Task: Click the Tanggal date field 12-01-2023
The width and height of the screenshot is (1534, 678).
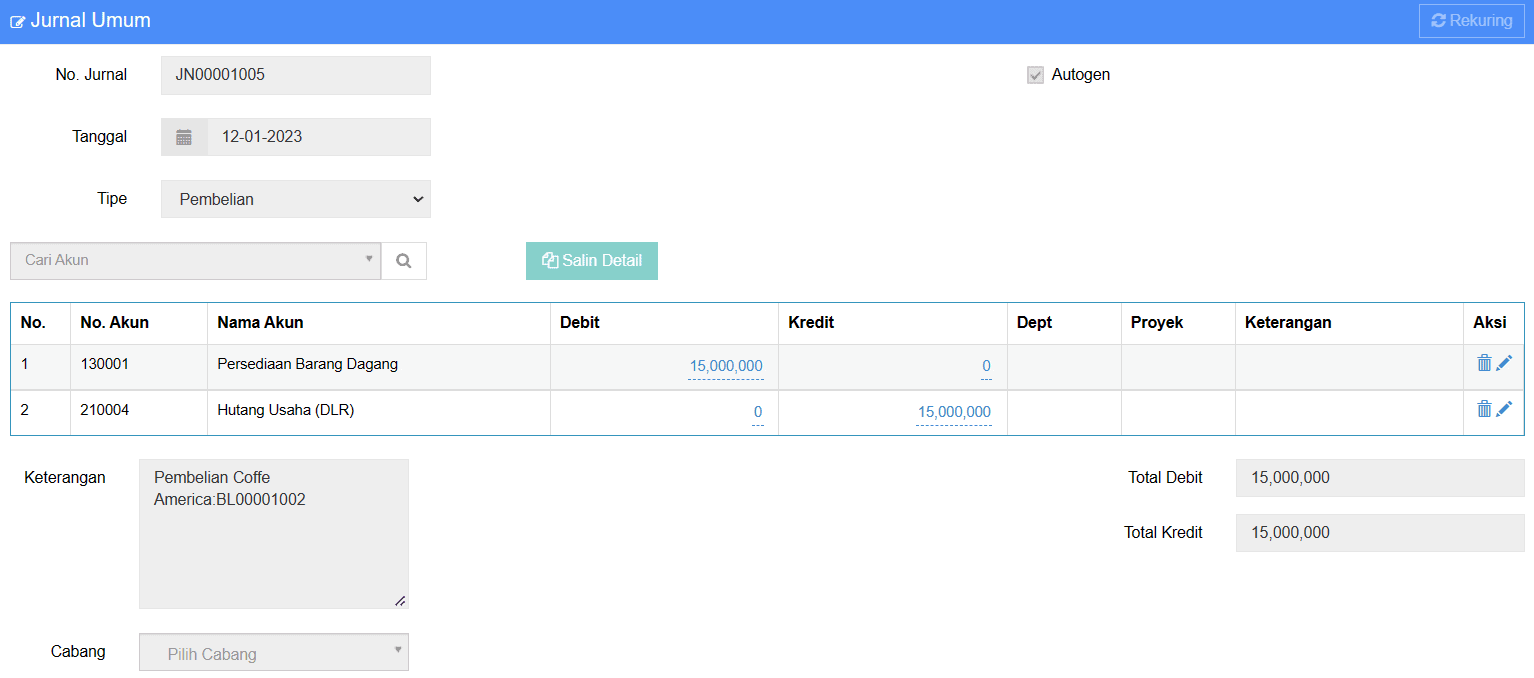Action: coord(318,137)
